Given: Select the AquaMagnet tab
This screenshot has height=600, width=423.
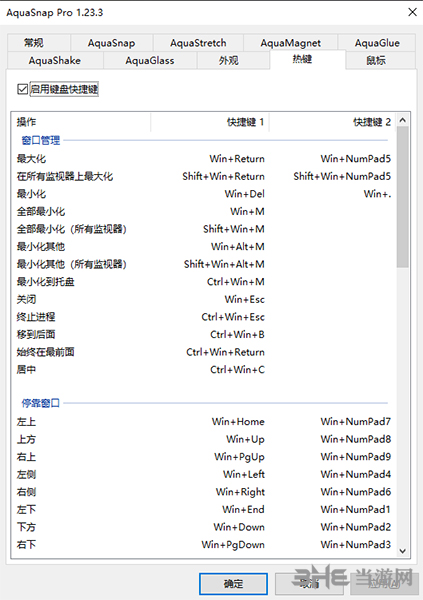Looking at the screenshot, I should [x=290, y=43].
